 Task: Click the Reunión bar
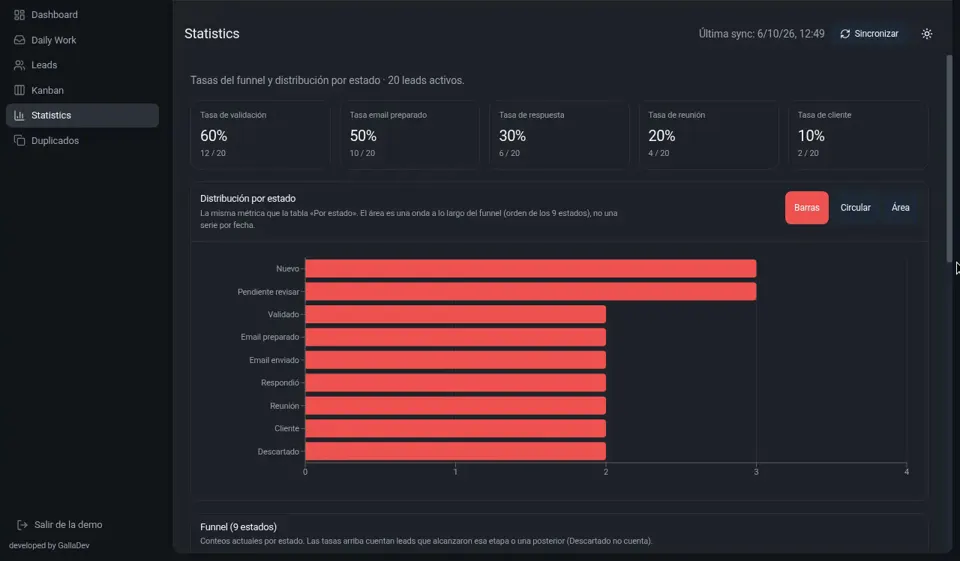coord(456,405)
